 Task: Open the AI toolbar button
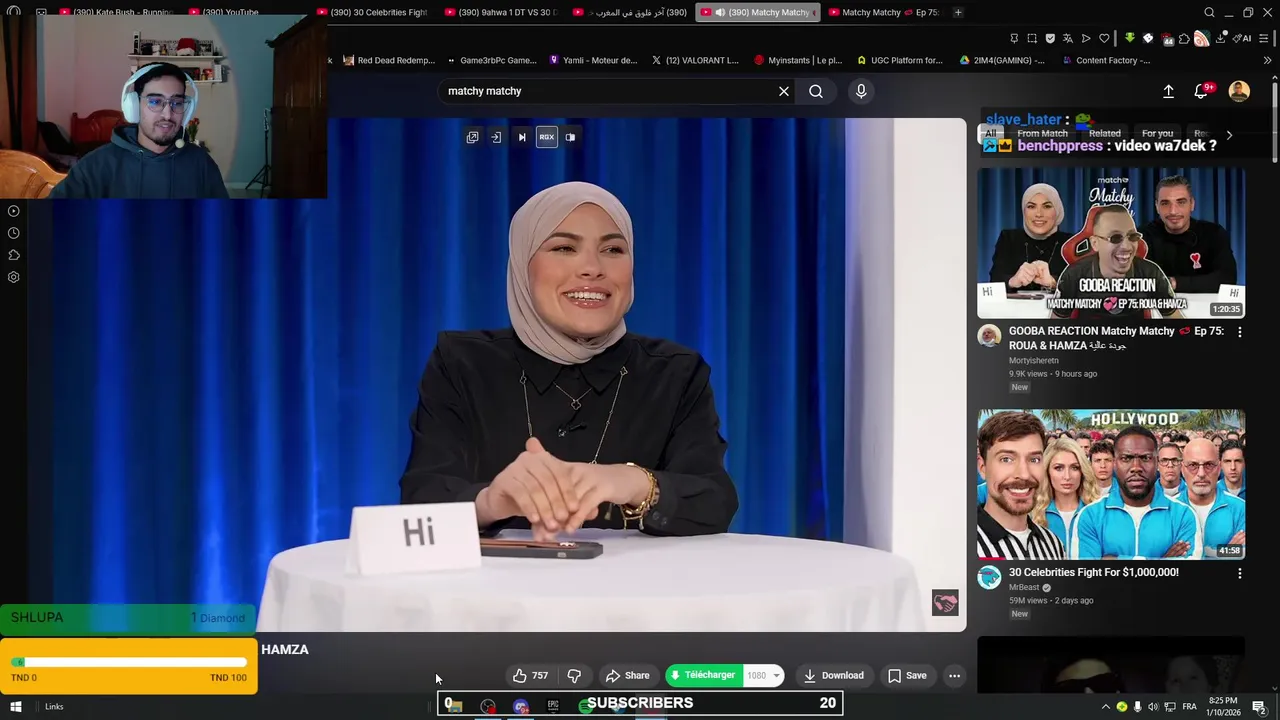coord(1243,38)
